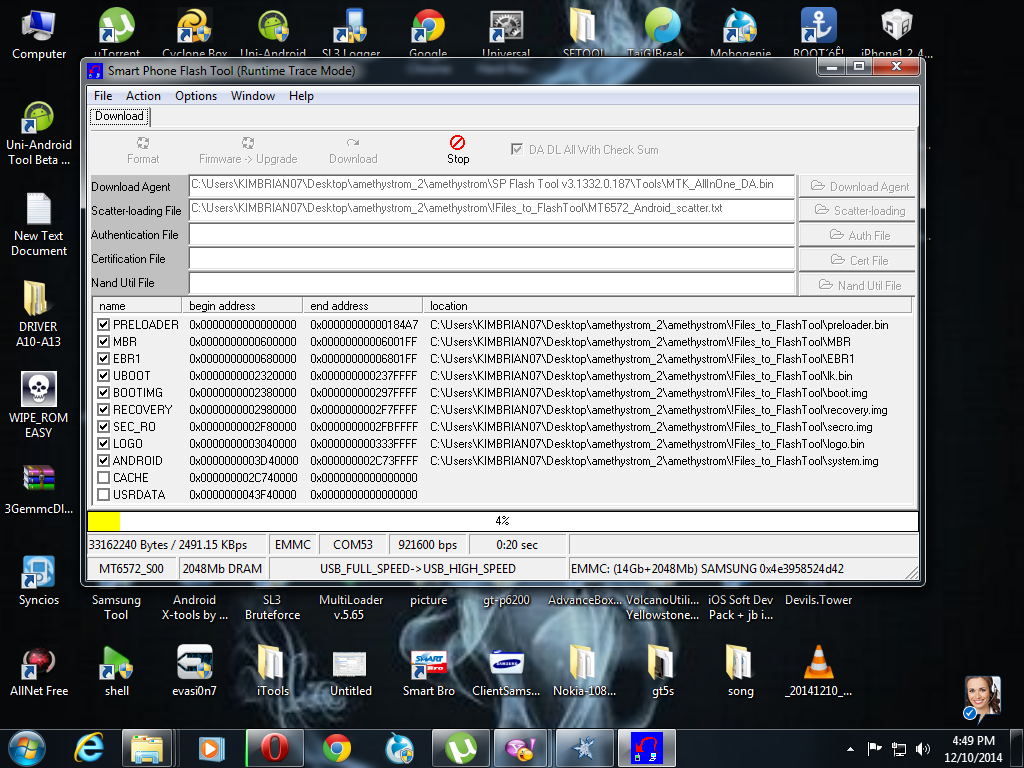Open the Action menu
1024x768 pixels.
(x=143, y=96)
